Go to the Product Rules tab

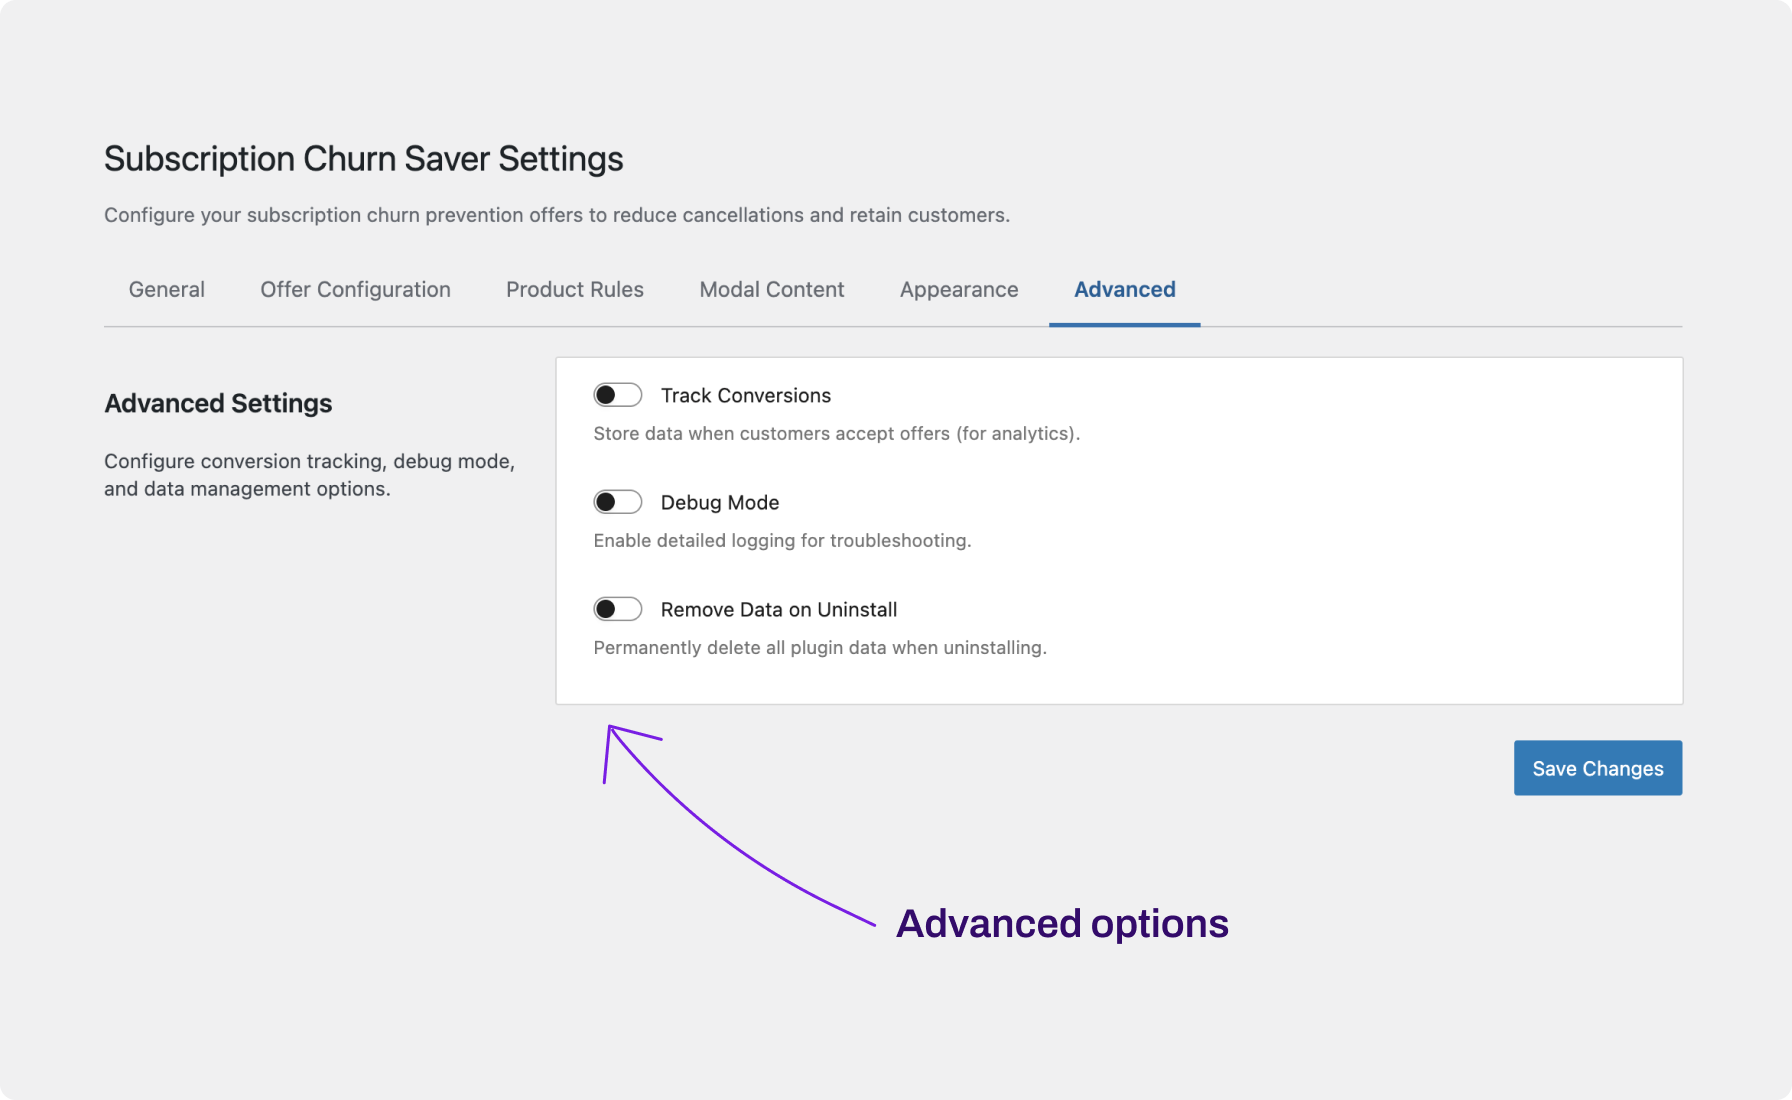pos(575,290)
